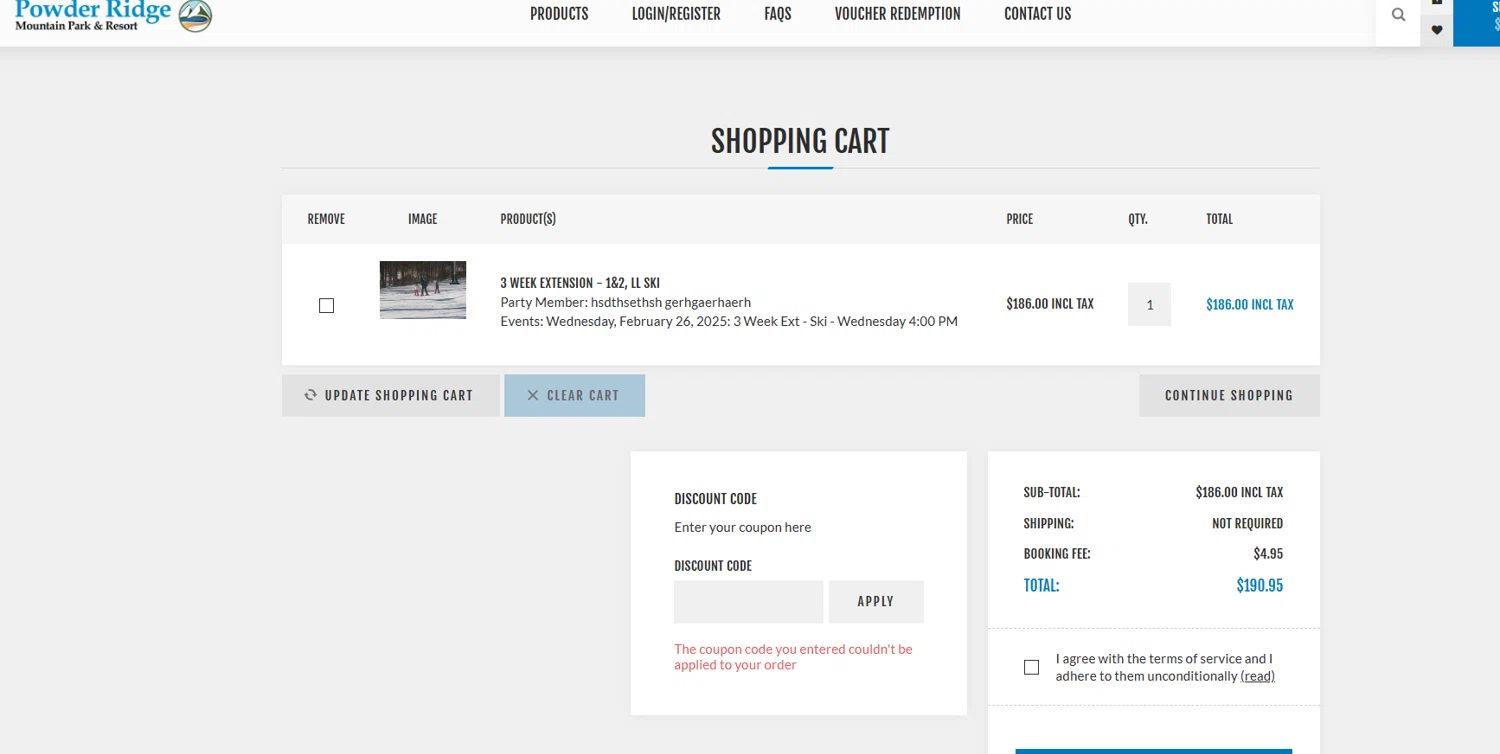The width and height of the screenshot is (1500, 754).
Task: Open the FAQs menu item
Action: (777, 14)
